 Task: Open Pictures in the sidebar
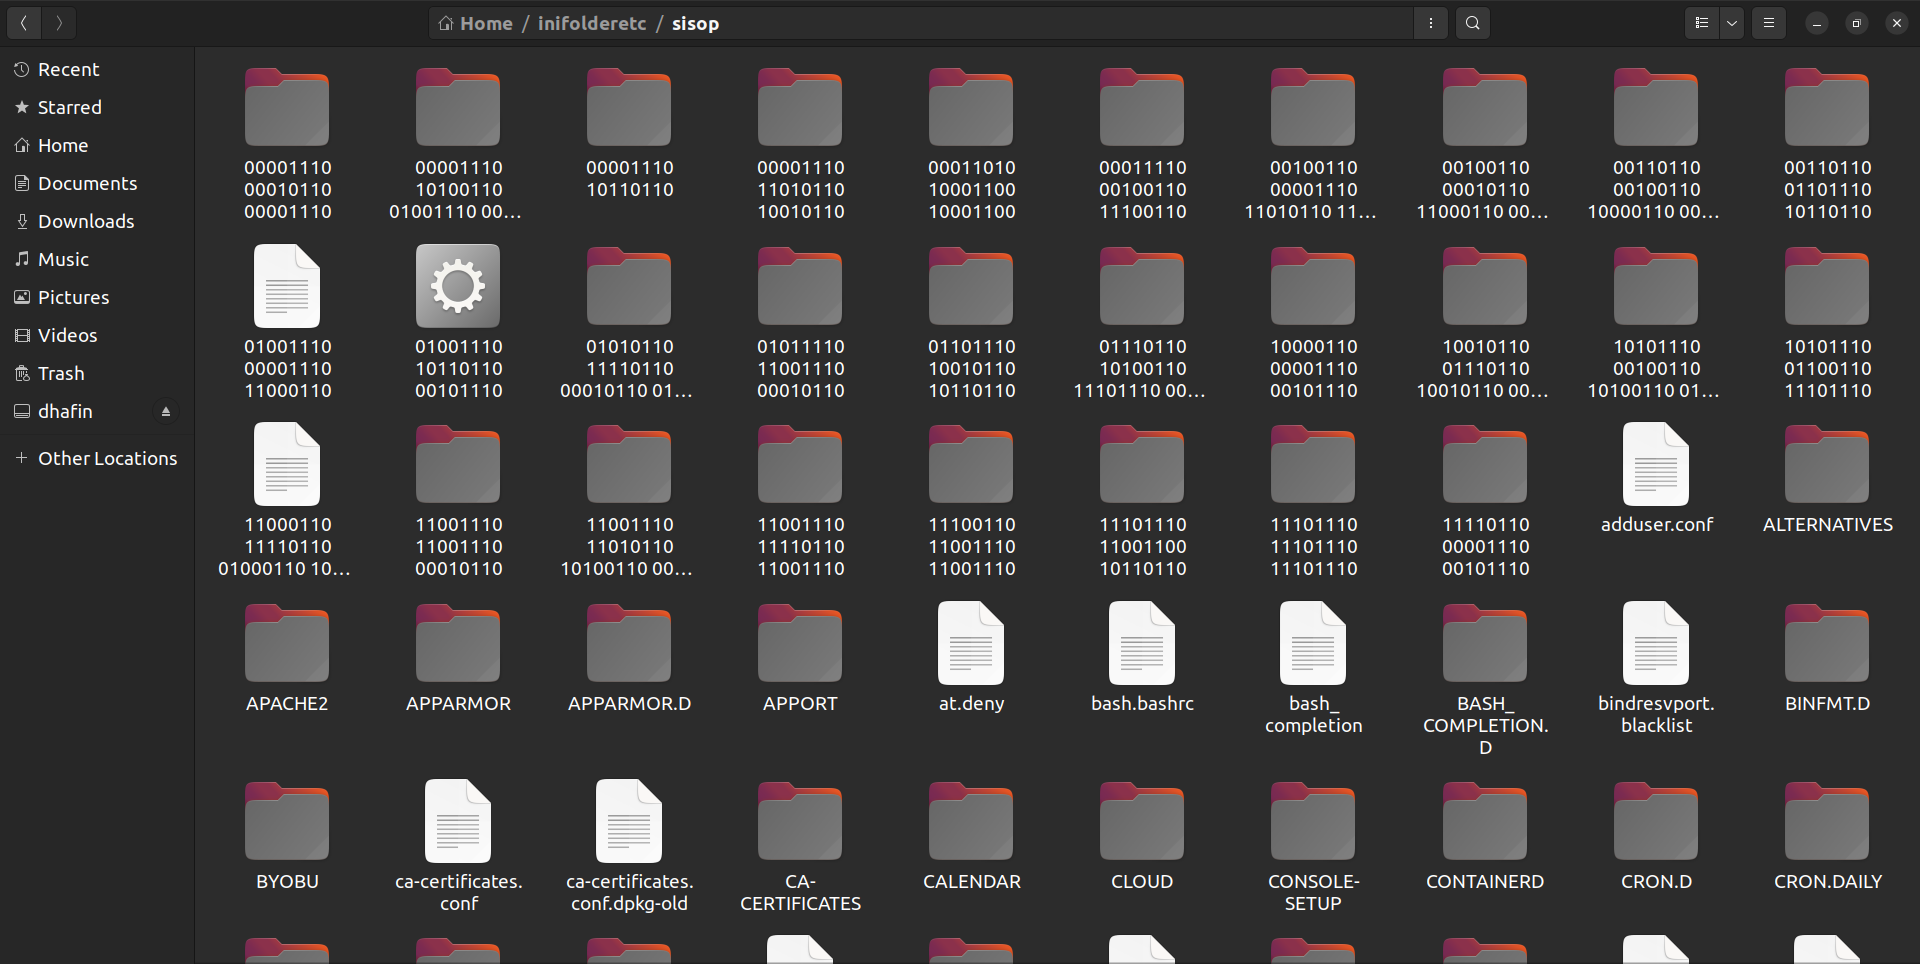(97, 297)
